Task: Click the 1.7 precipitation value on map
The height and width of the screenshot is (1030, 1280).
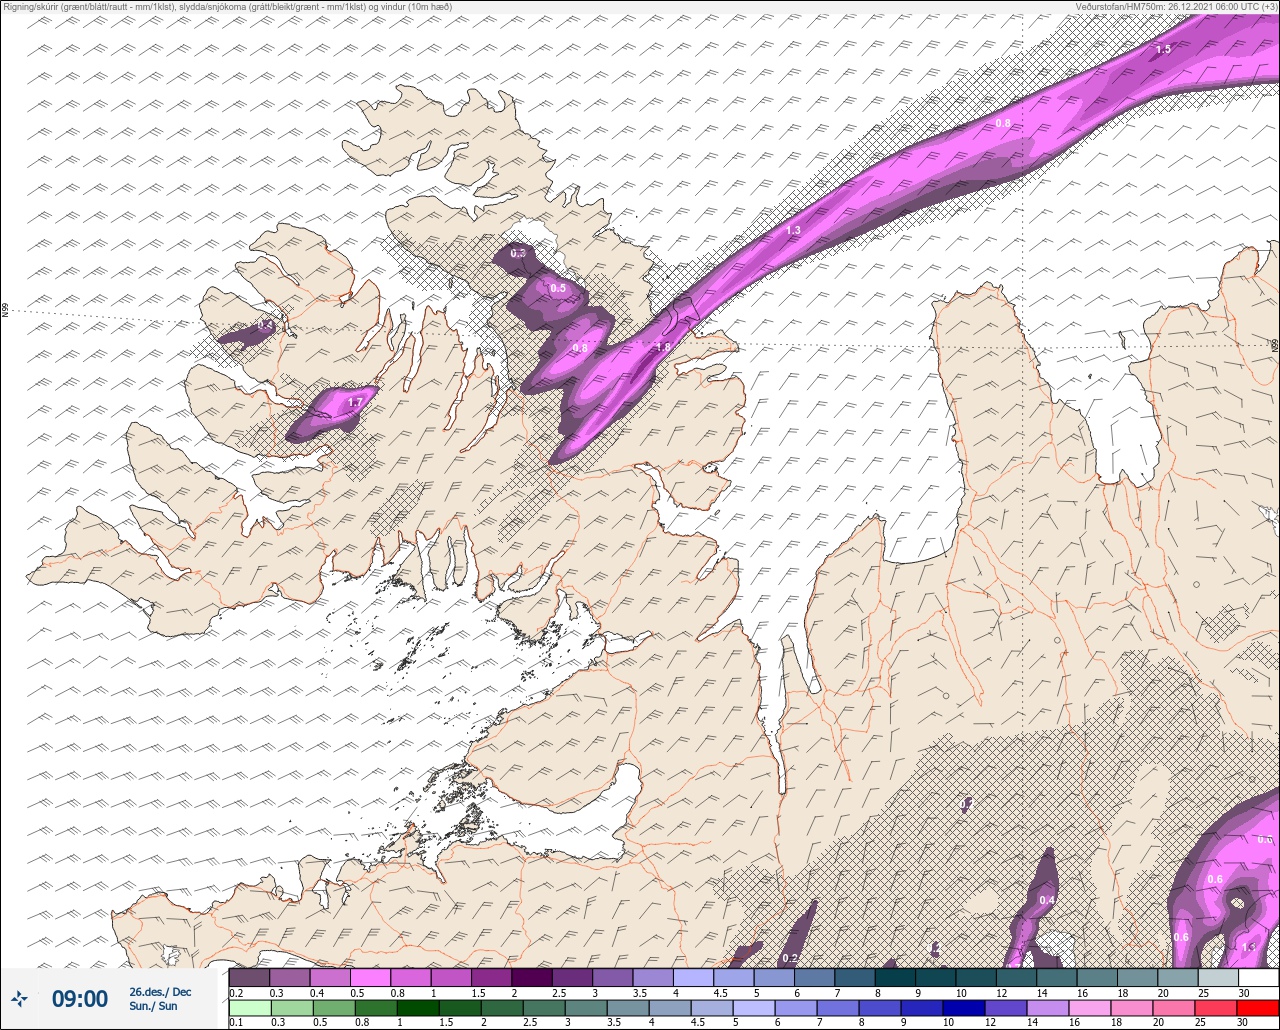Action: click(x=354, y=403)
